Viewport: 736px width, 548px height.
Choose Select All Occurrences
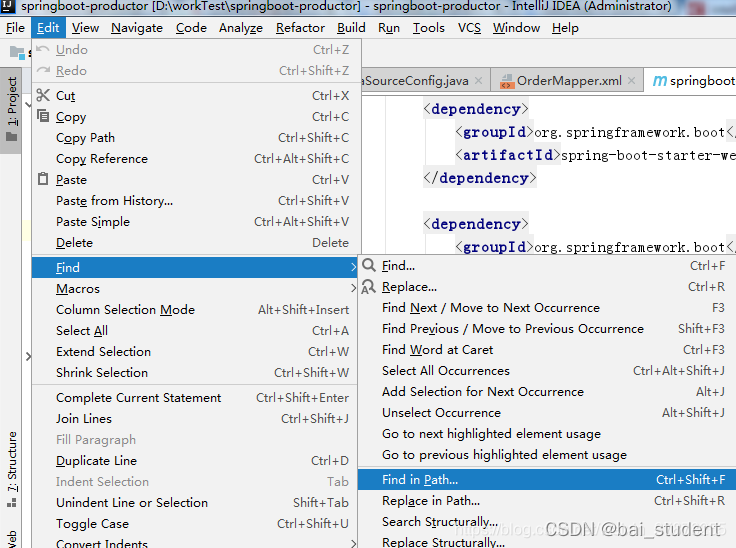point(547,370)
